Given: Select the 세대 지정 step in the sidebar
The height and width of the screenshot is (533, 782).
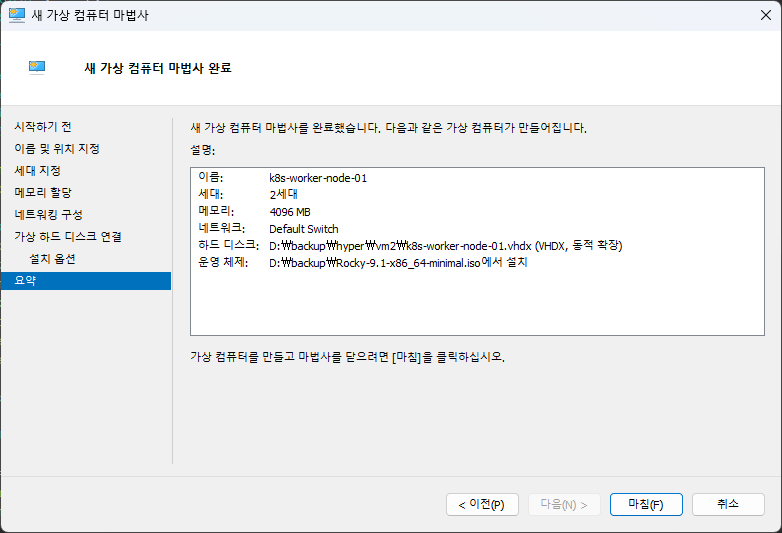Looking at the screenshot, I should pos(38,171).
